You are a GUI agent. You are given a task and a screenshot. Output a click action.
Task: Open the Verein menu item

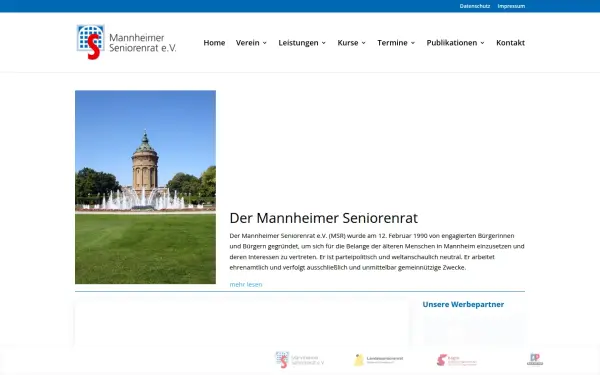(248, 43)
